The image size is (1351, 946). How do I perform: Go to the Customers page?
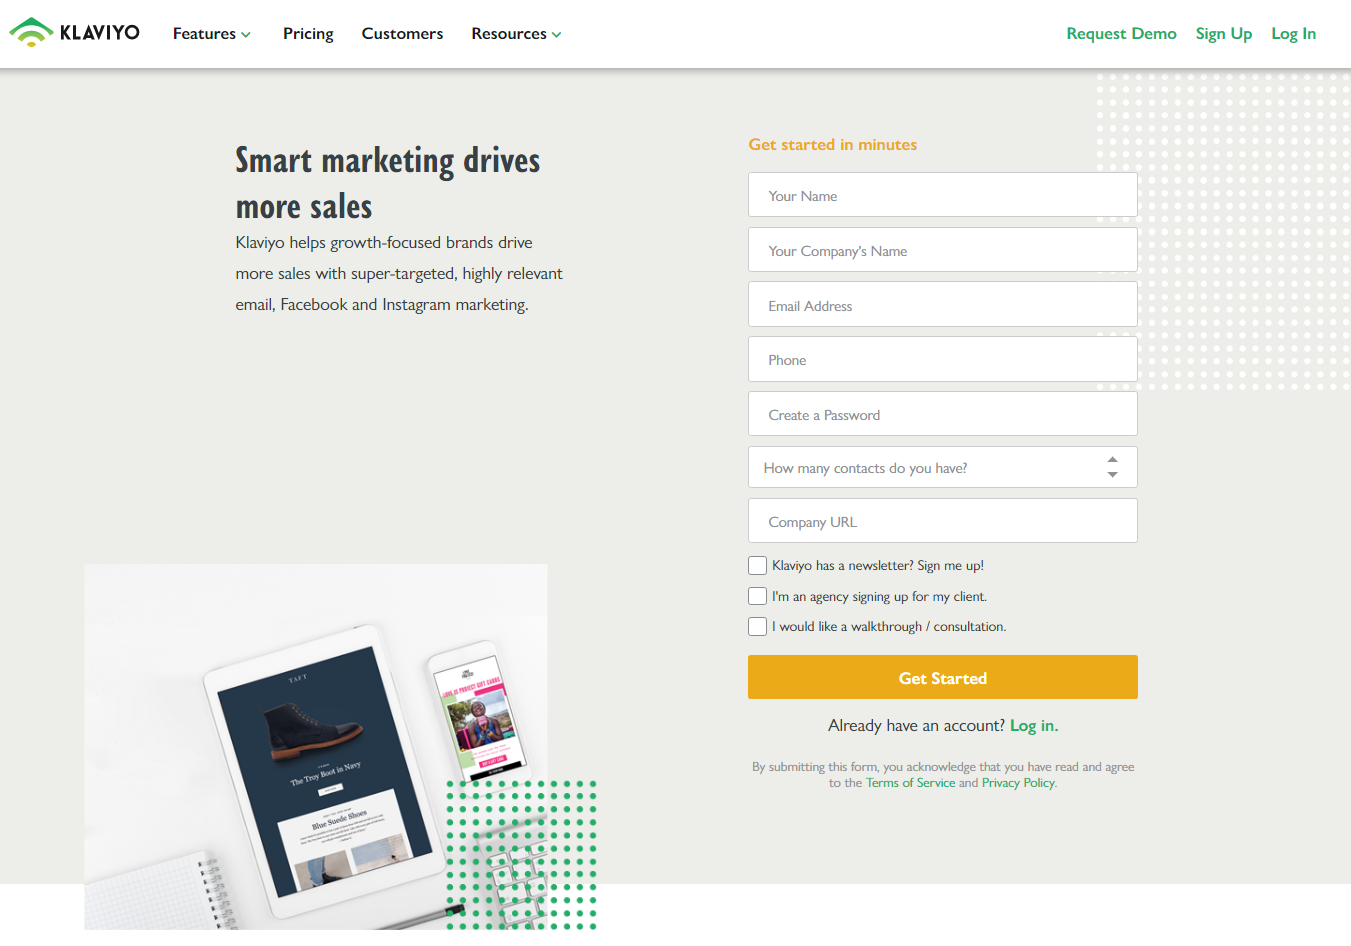point(402,34)
